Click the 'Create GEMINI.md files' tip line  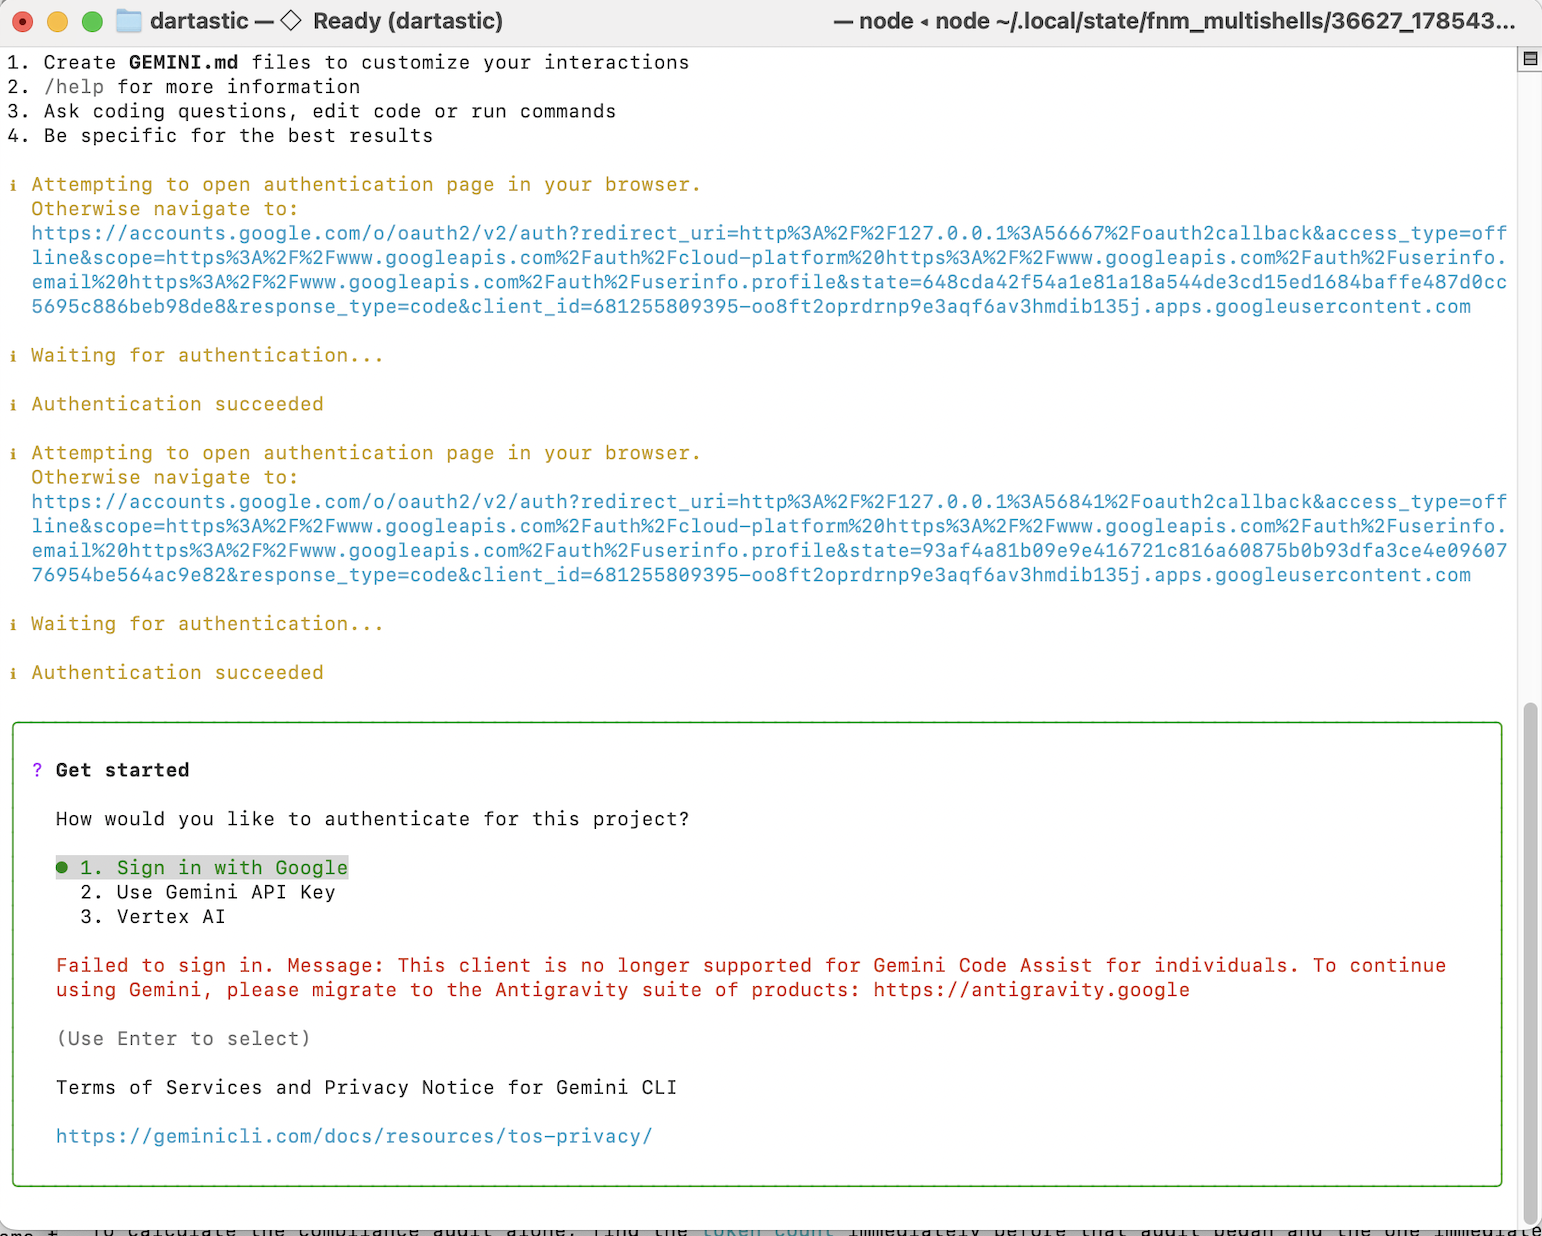tap(366, 62)
